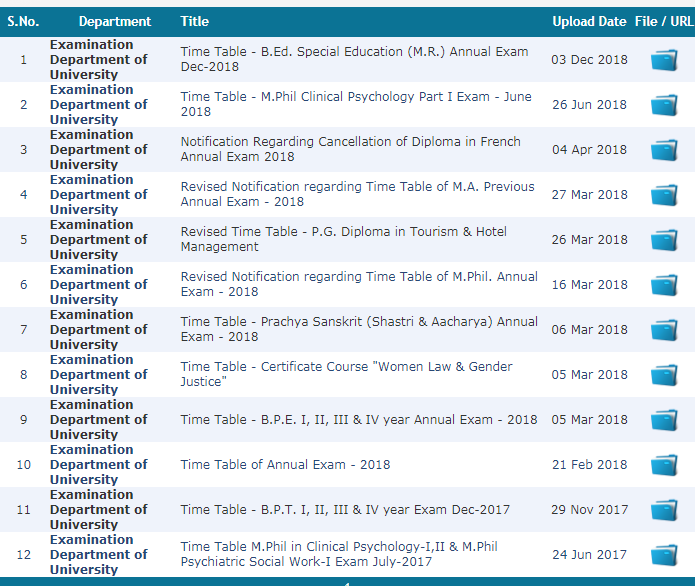Screen dimensions: 695x586
Task: Click serial number 7 cell
Action: click(23, 330)
